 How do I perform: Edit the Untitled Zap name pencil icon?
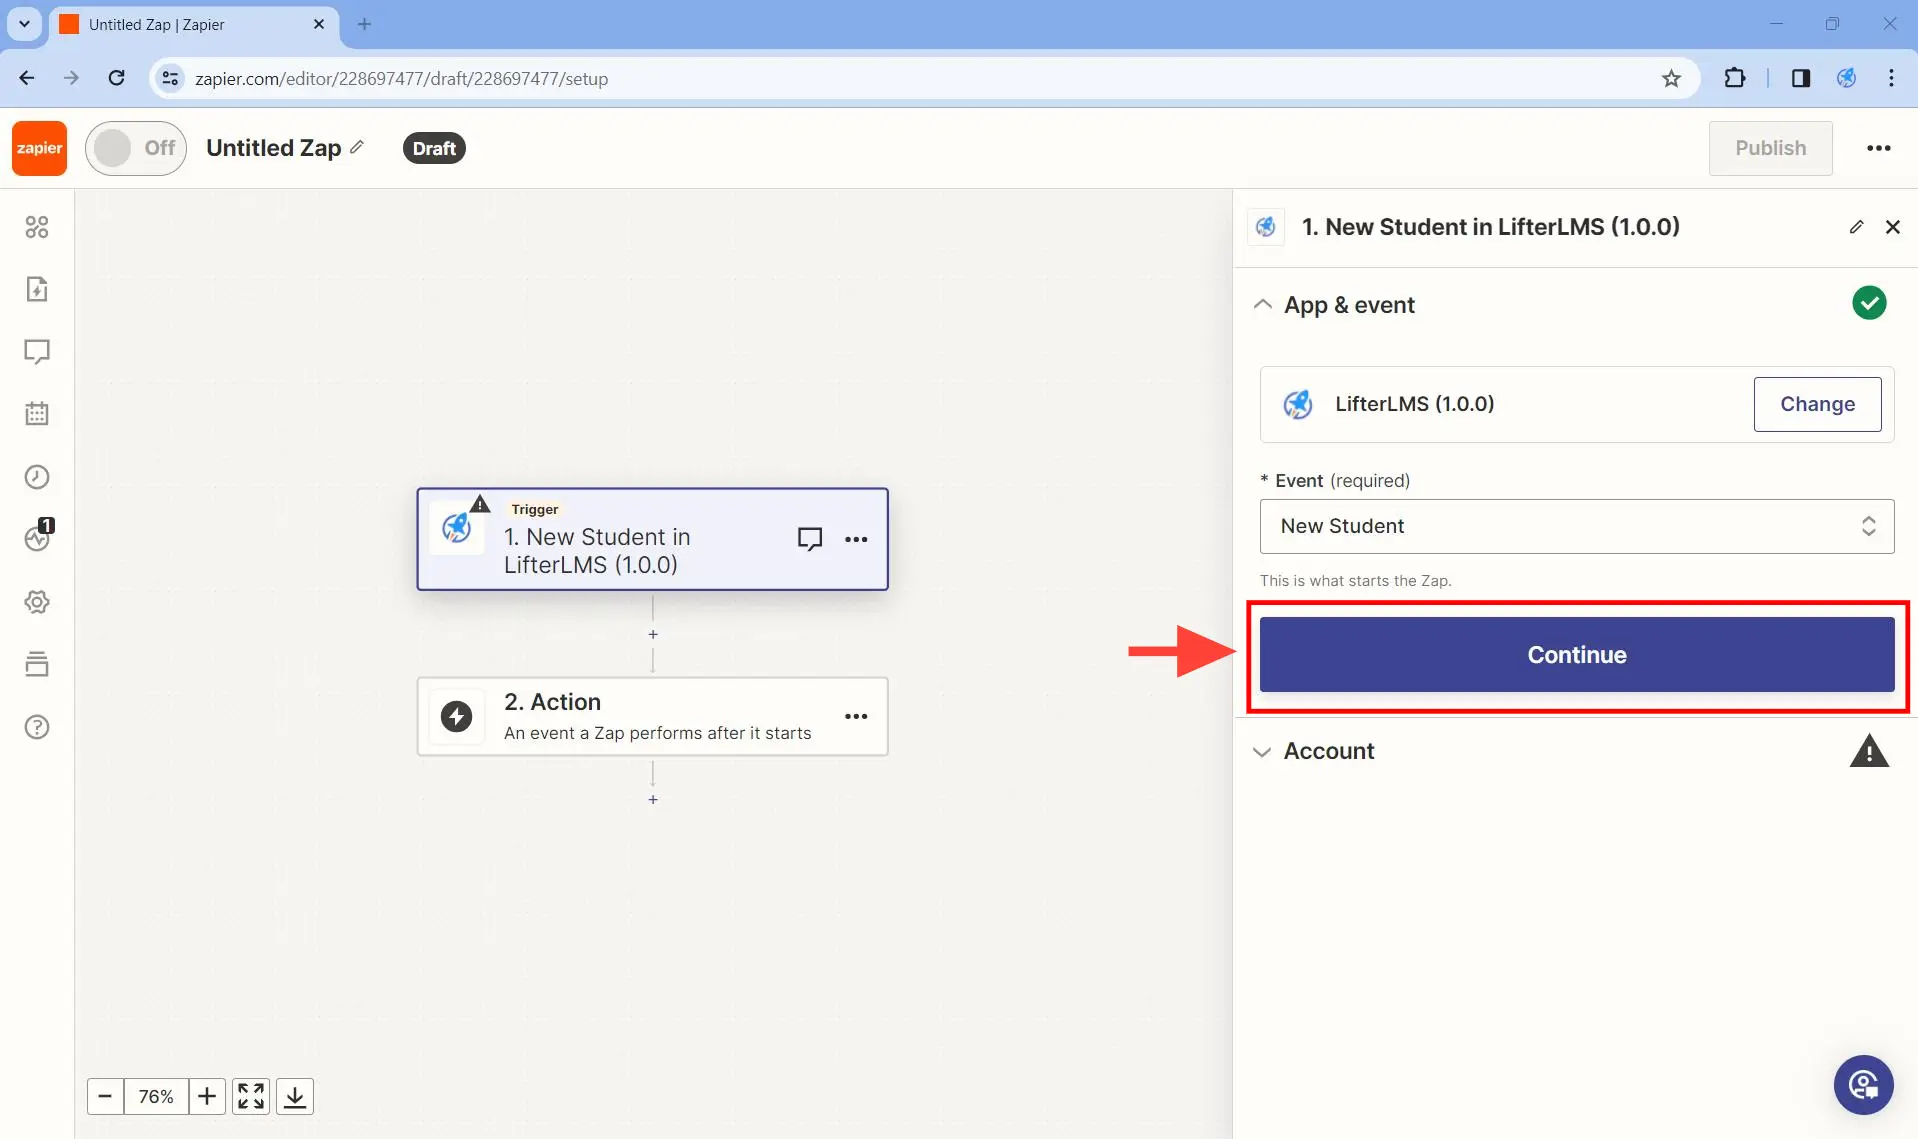click(358, 147)
